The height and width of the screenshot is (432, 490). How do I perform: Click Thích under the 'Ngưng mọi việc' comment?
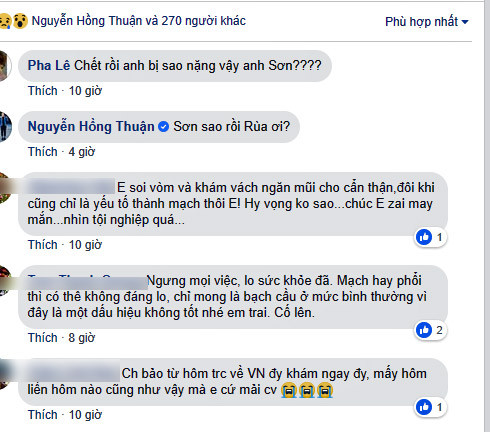pyautogui.click(x=43, y=338)
